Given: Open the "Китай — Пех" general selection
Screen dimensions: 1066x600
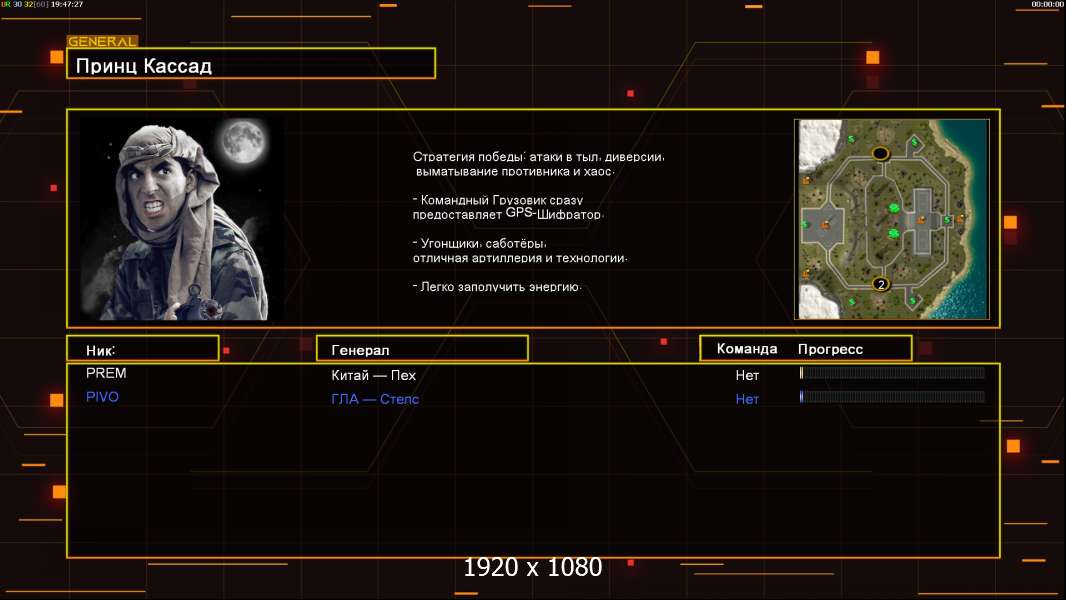Looking at the screenshot, I should click(373, 375).
